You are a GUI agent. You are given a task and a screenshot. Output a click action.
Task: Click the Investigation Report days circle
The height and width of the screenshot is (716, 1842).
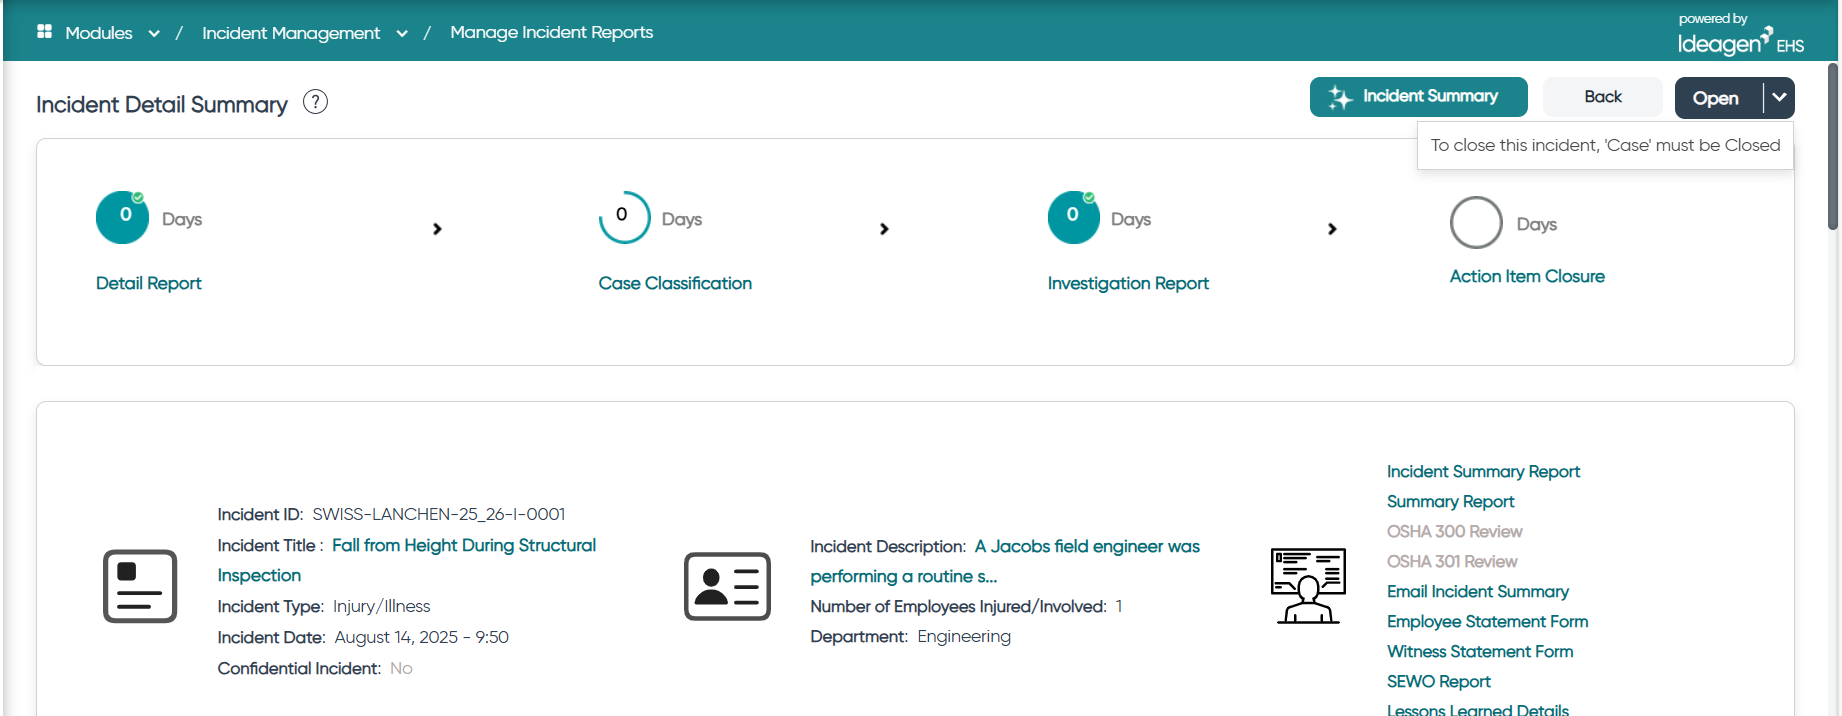point(1074,217)
